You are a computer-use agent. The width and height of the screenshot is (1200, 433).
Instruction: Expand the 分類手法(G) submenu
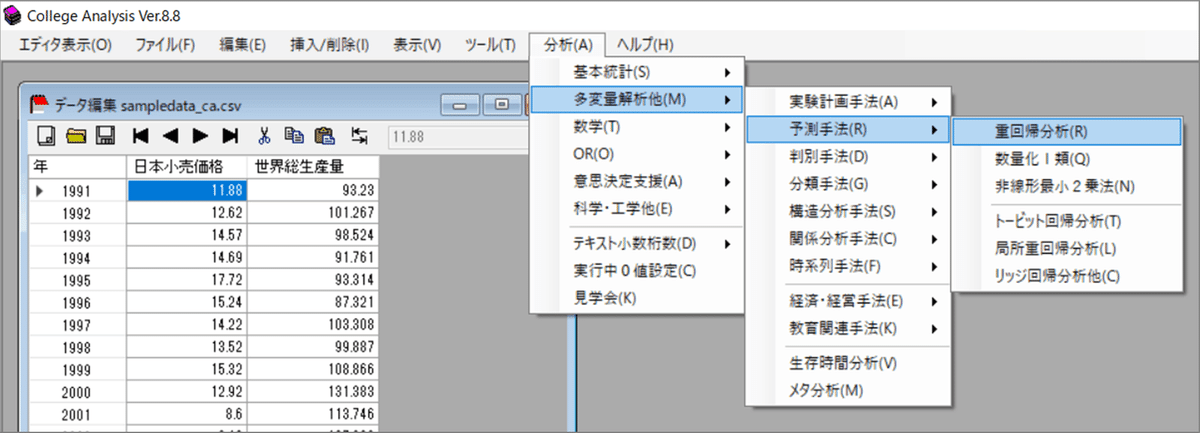848,183
